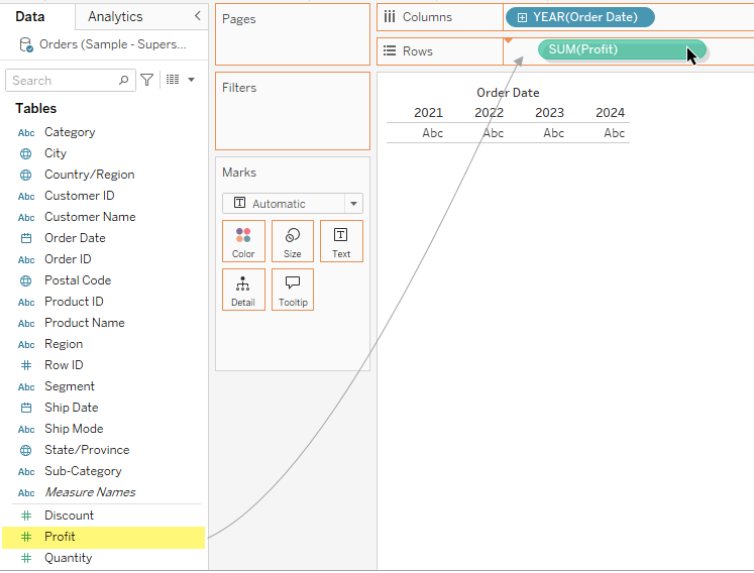Click the calendar icon beside Ship Date
Image resolution: width=754 pixels, height=573 pixels.
(x=26, y=408)
